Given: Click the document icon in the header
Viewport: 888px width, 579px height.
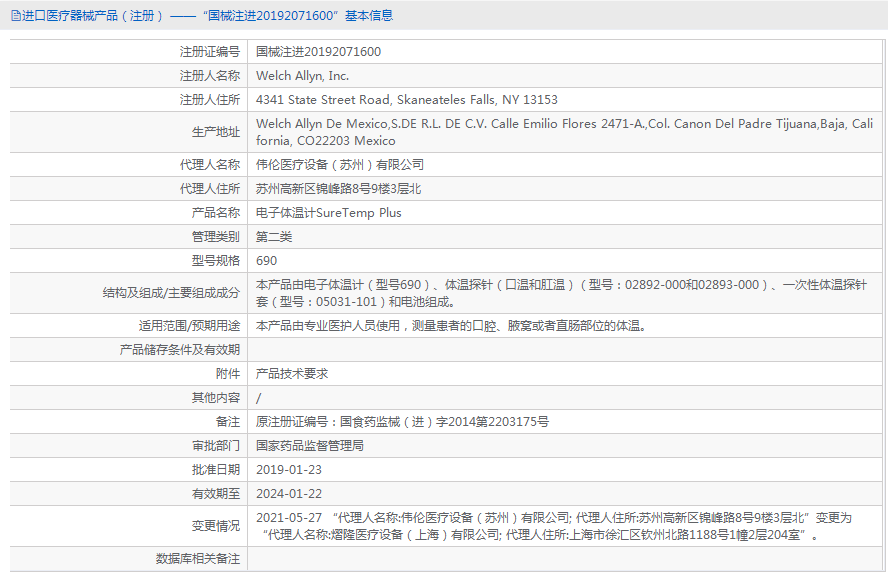Looking at the screenshot, I should pos(16,16).
